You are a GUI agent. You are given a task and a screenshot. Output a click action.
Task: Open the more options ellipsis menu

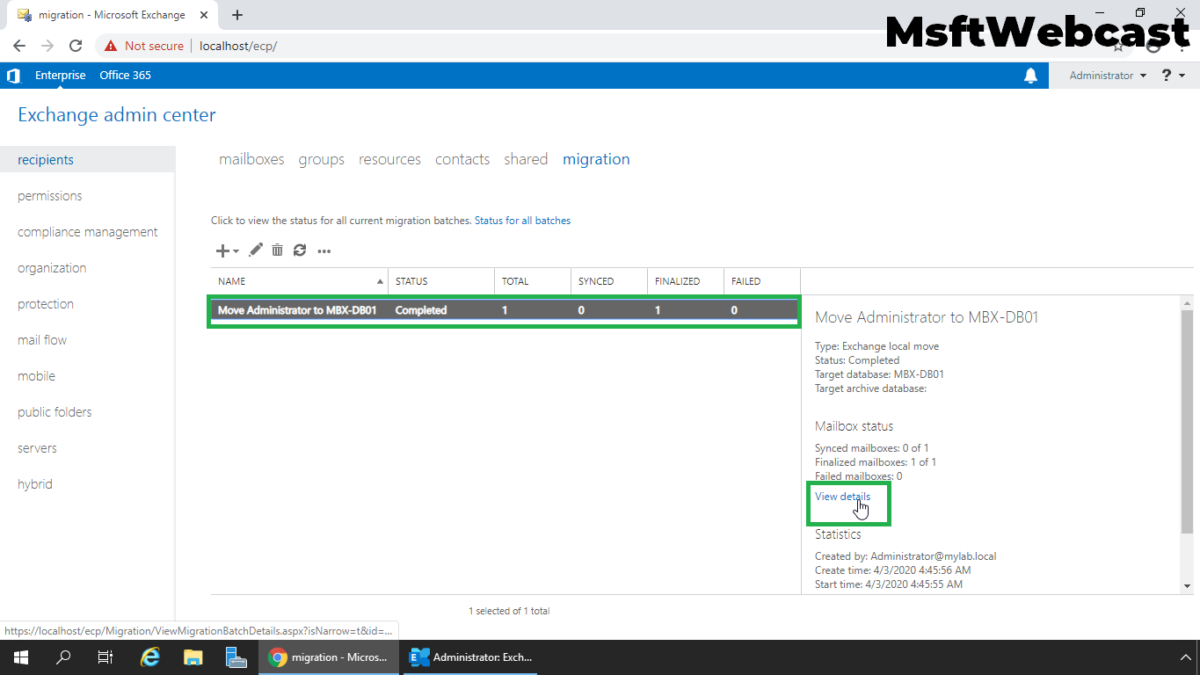(324, 251)
